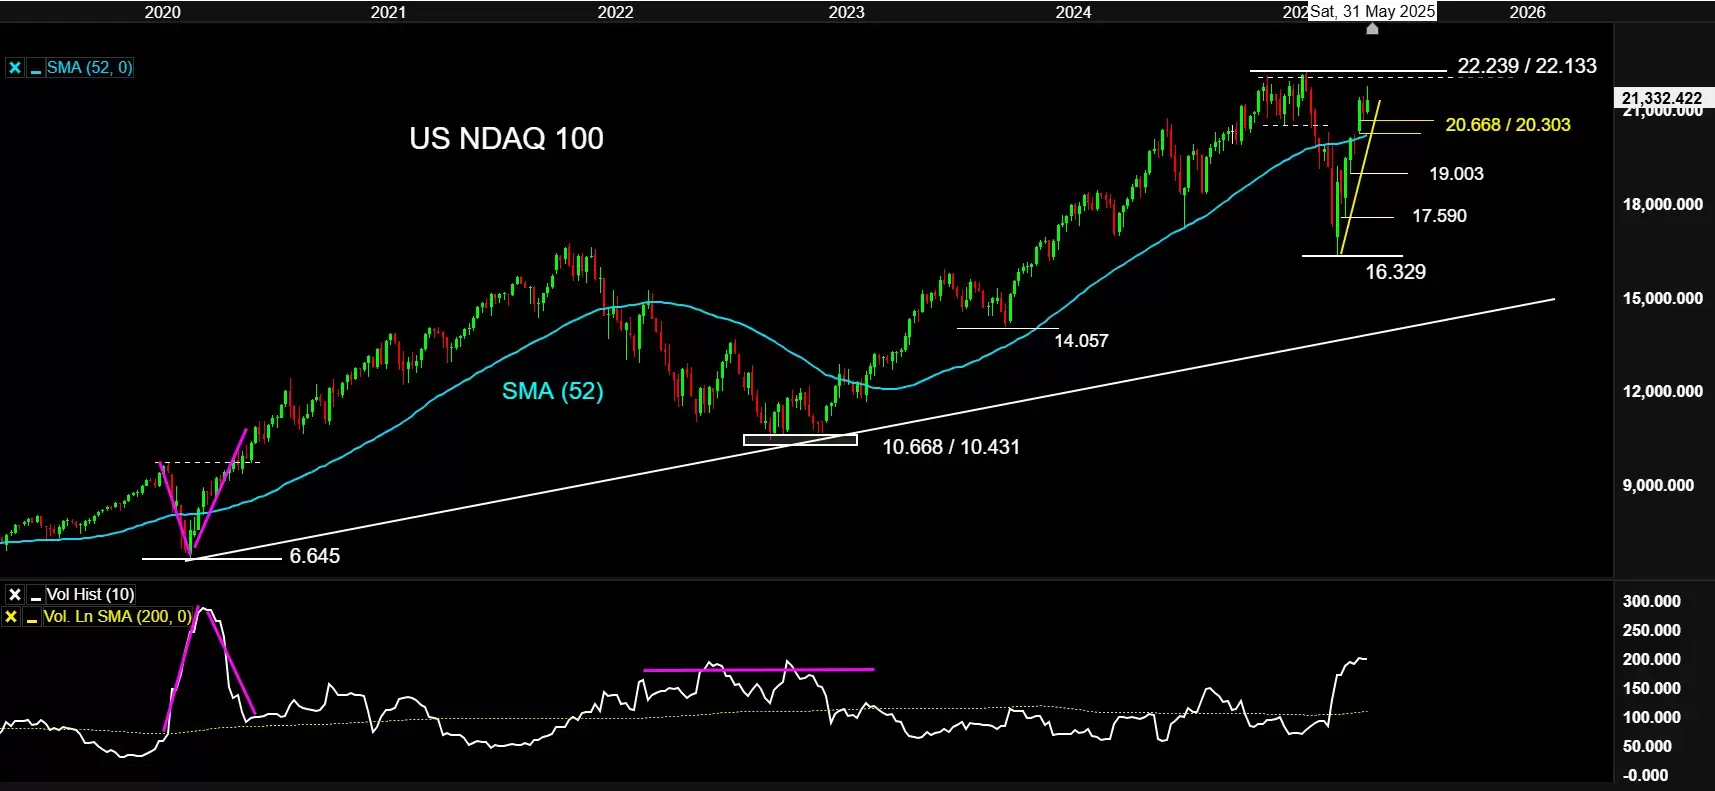Click the 200.000 volume axis label
Image resolution: width=1715 pixels, height=791 pixels.
[1651, 659]
